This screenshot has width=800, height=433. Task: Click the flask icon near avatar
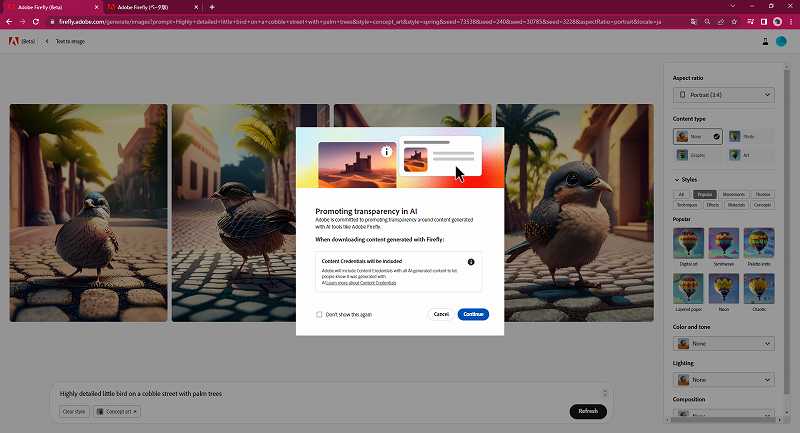tap(765, 41)
